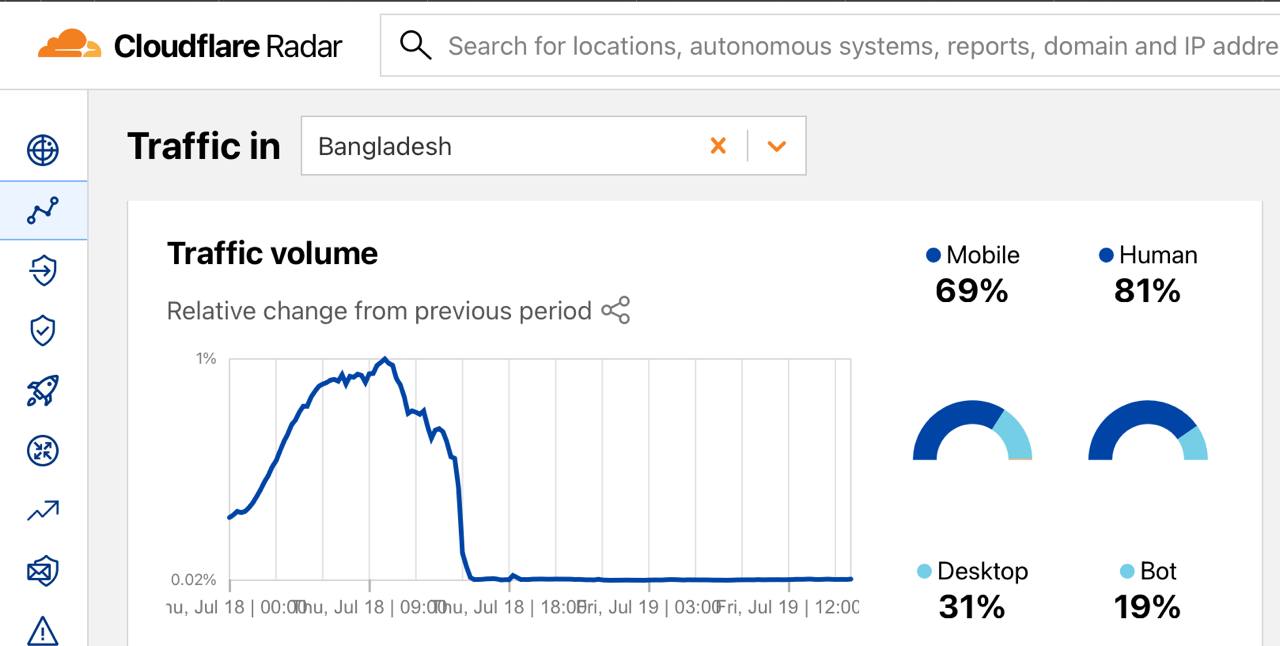Click the search magnifier icon
This screenshot has height=646, width=1280.
pyautogui.click(x=415, y=45)
